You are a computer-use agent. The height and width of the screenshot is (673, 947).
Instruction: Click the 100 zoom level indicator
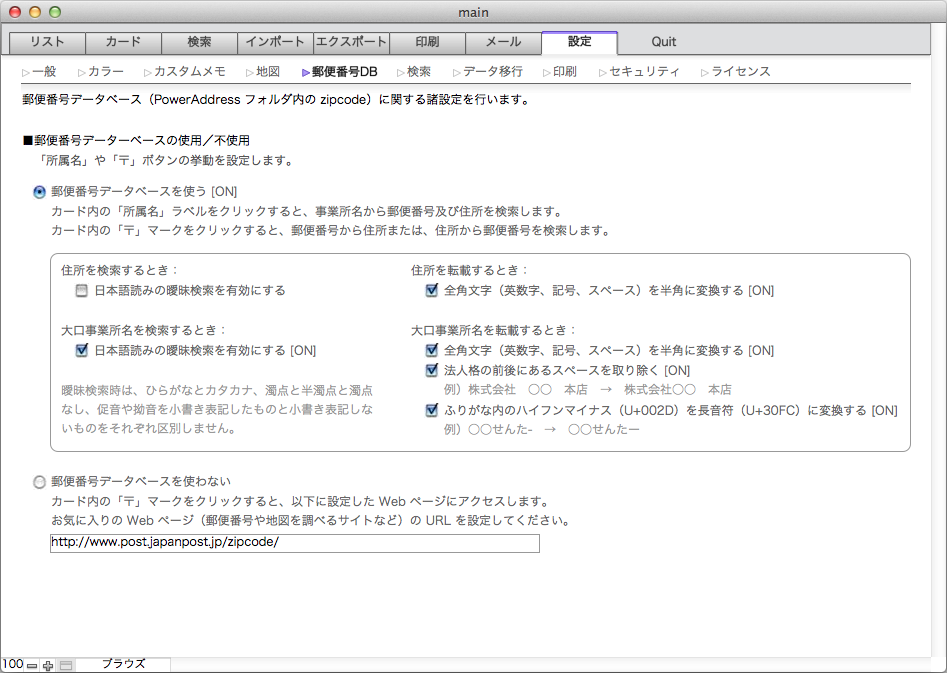(x=12, y=665)
